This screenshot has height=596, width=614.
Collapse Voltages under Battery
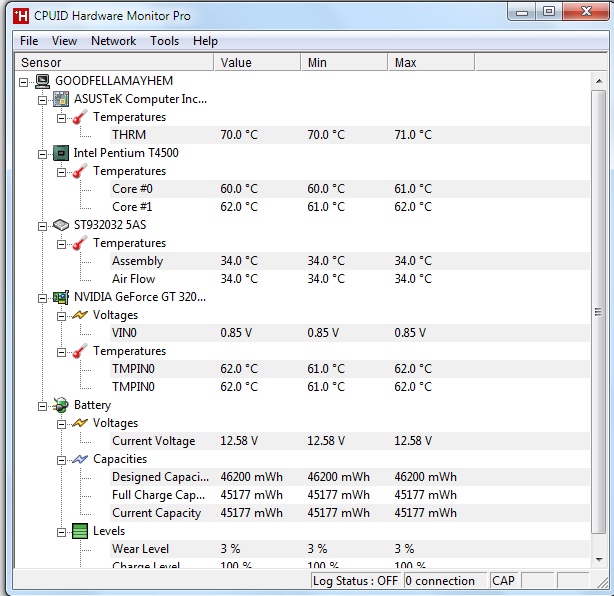coord(61,424)
